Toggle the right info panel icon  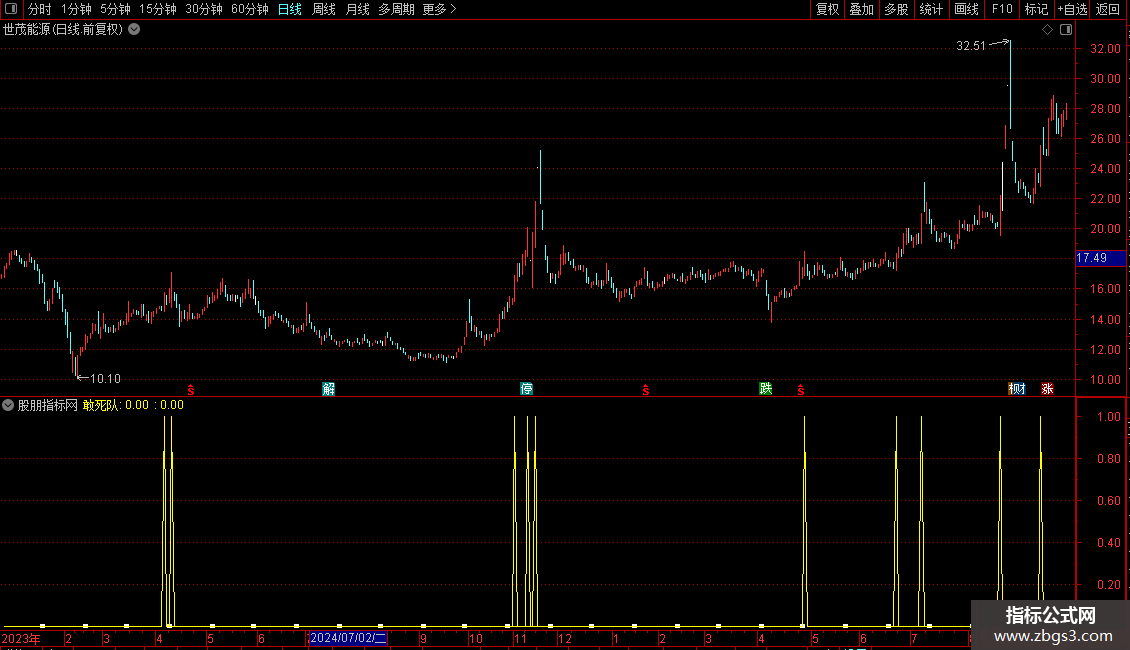1066,30
